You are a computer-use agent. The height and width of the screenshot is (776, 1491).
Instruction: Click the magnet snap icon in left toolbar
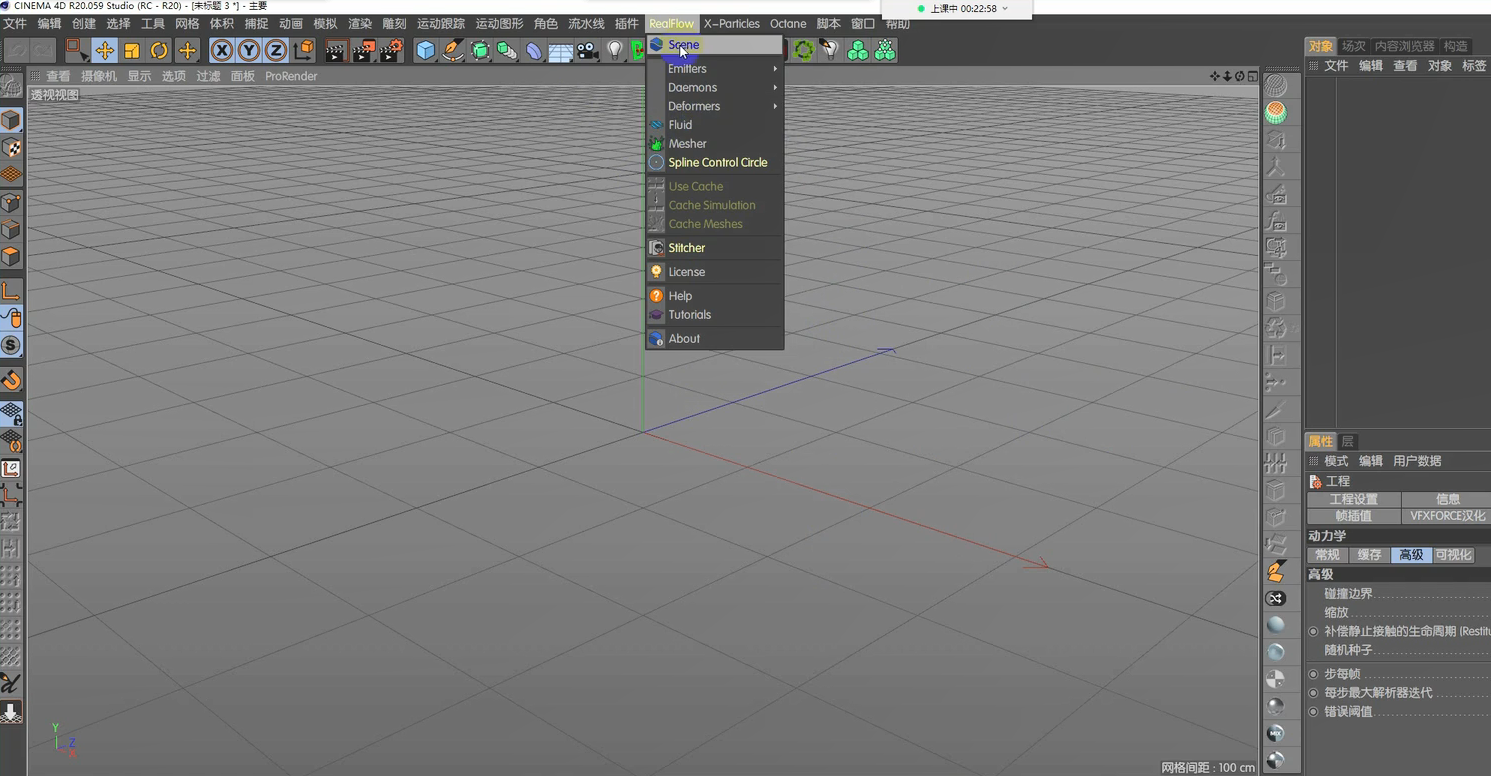(11, 381)
